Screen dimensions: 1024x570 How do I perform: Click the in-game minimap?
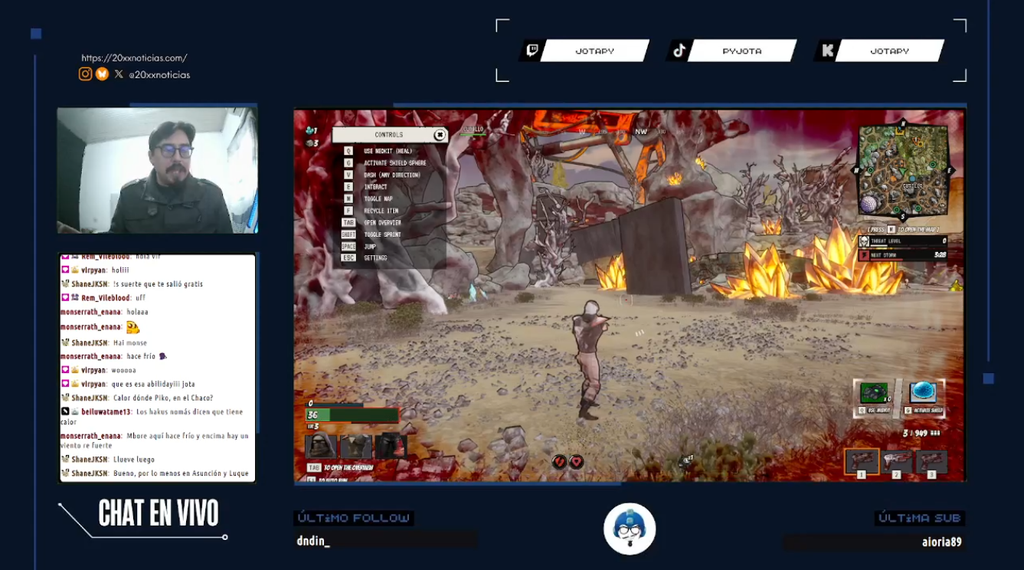tap(903, 171)
